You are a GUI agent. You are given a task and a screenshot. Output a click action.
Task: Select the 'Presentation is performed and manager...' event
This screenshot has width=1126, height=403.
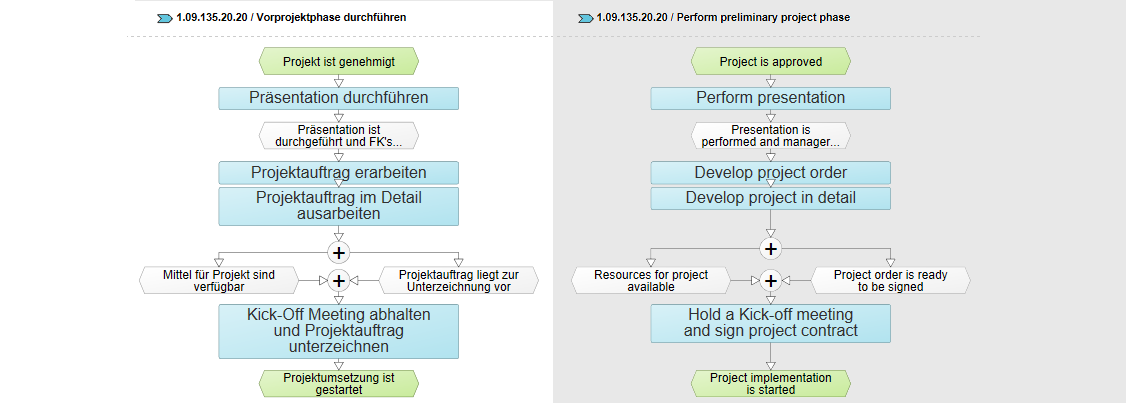click(x=771, y=136)
